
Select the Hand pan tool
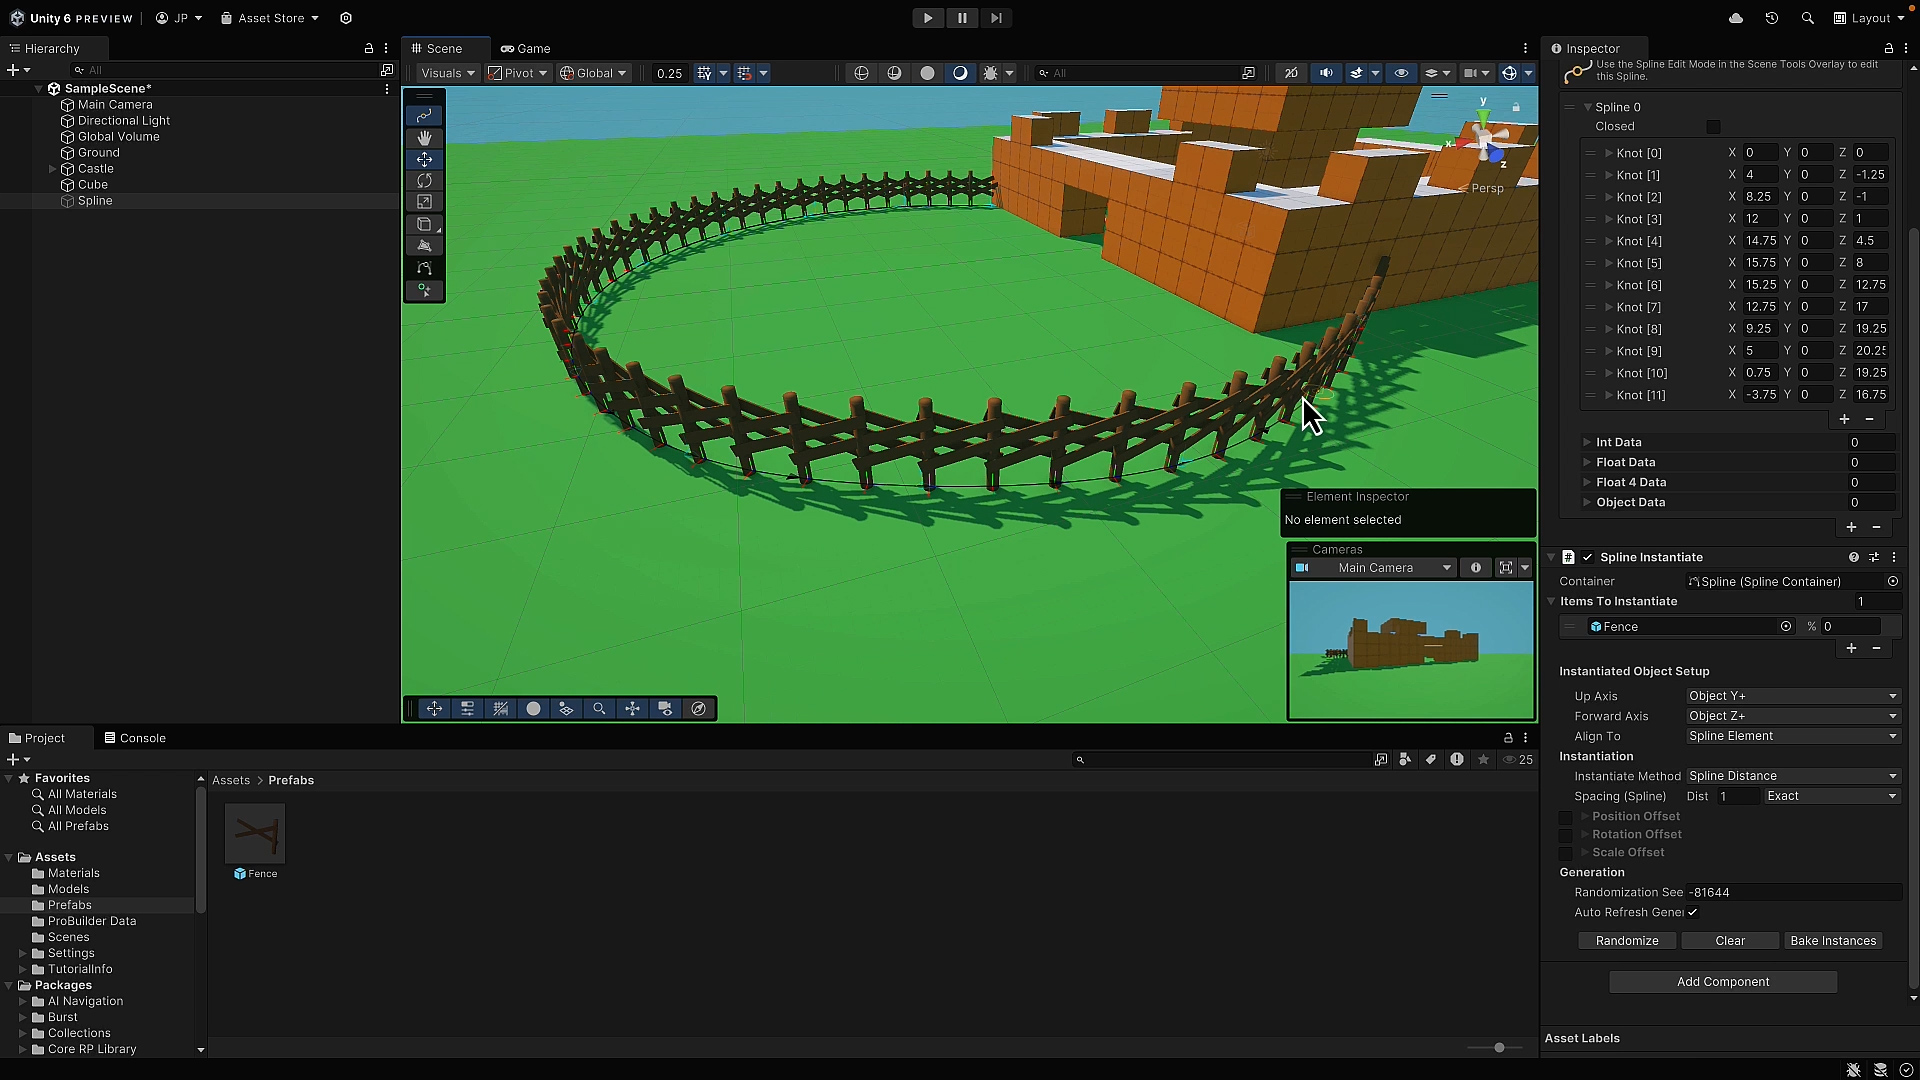(424, 138)
